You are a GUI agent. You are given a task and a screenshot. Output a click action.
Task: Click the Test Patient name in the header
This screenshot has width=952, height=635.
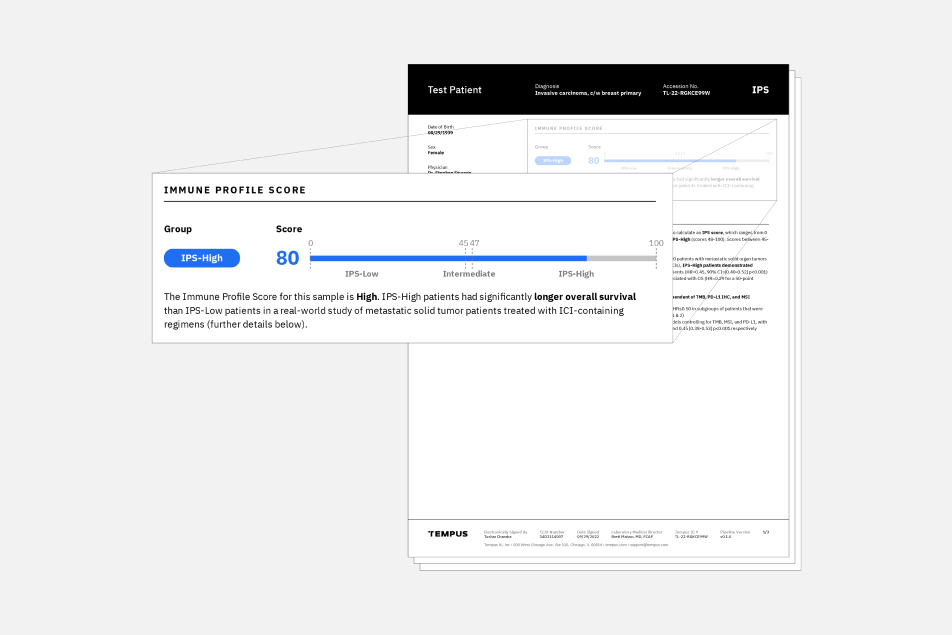coord(454,90)
